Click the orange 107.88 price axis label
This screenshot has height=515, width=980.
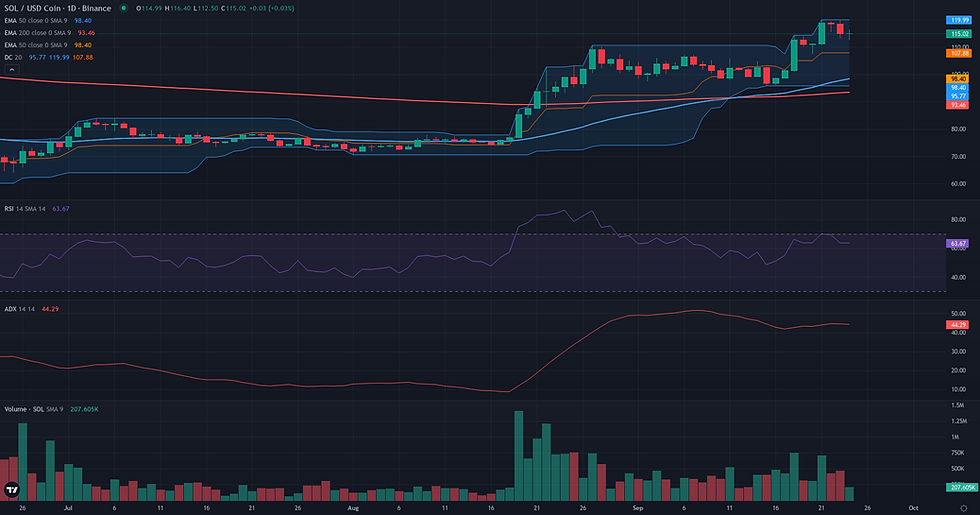pos(959,54)
